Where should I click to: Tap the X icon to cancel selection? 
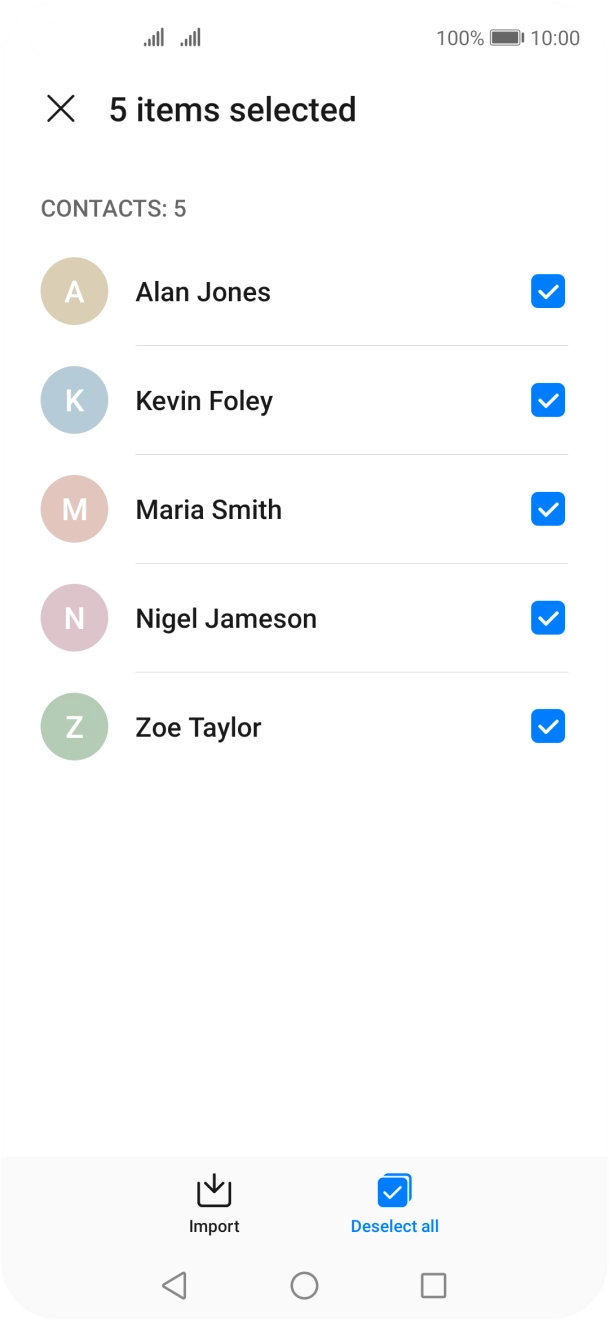pos(61,109)
